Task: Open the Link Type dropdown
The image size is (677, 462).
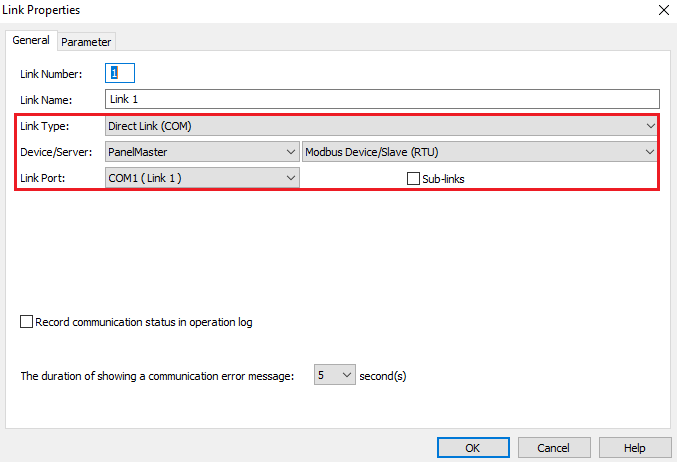Action: [x=381, y=126]
